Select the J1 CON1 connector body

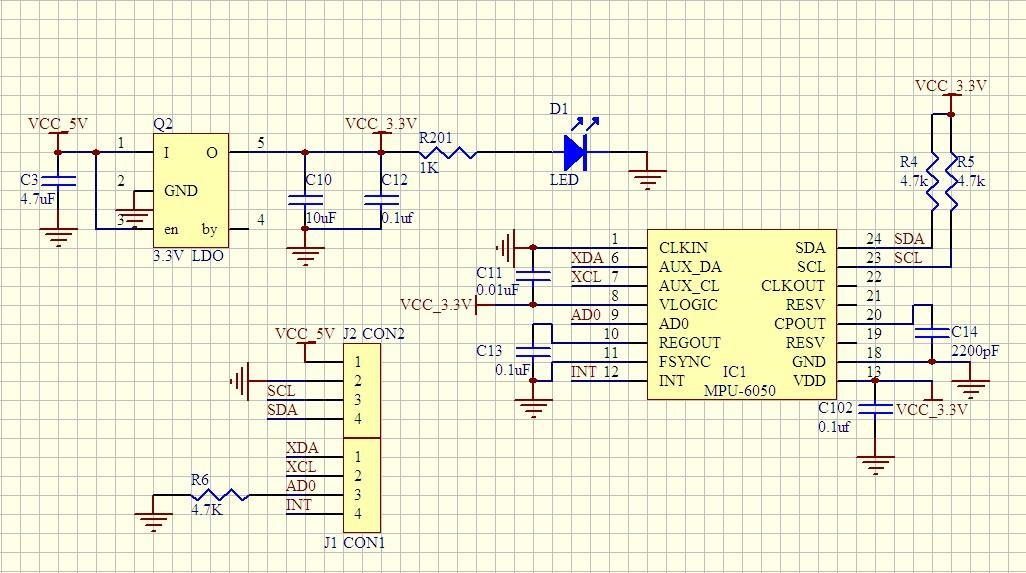(363, 485)
